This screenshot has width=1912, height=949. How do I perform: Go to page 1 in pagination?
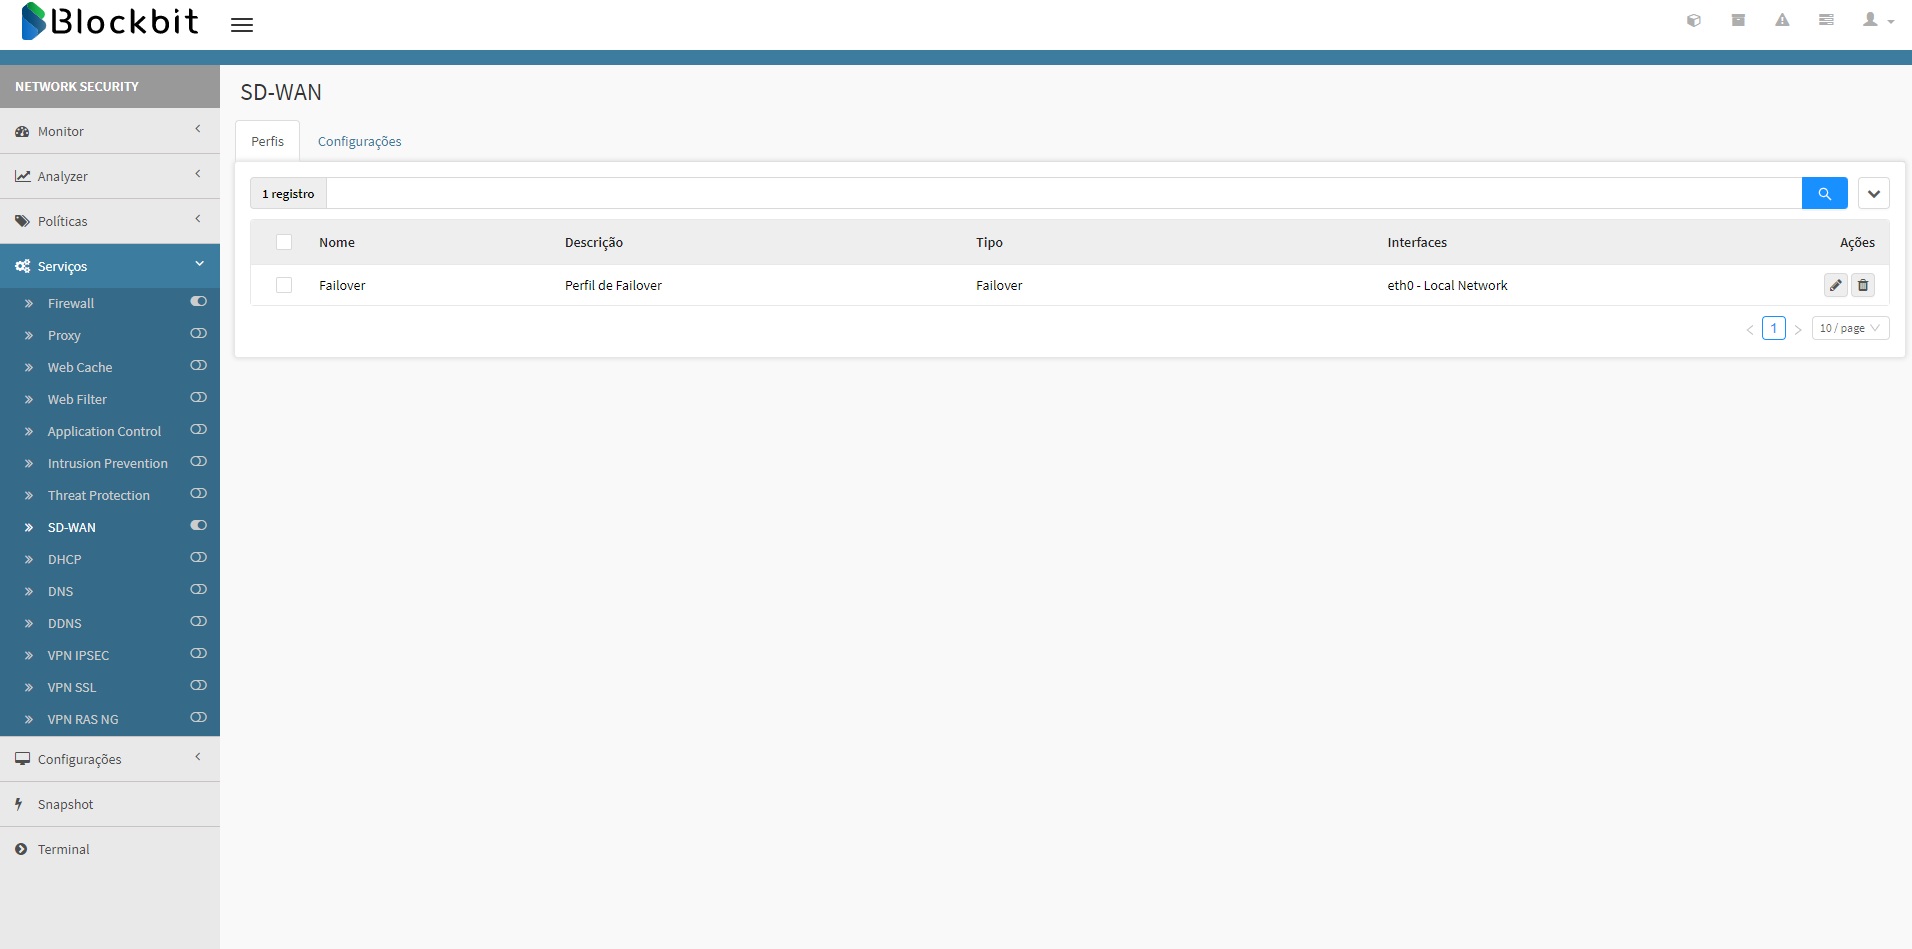(x=1773, y=328)
